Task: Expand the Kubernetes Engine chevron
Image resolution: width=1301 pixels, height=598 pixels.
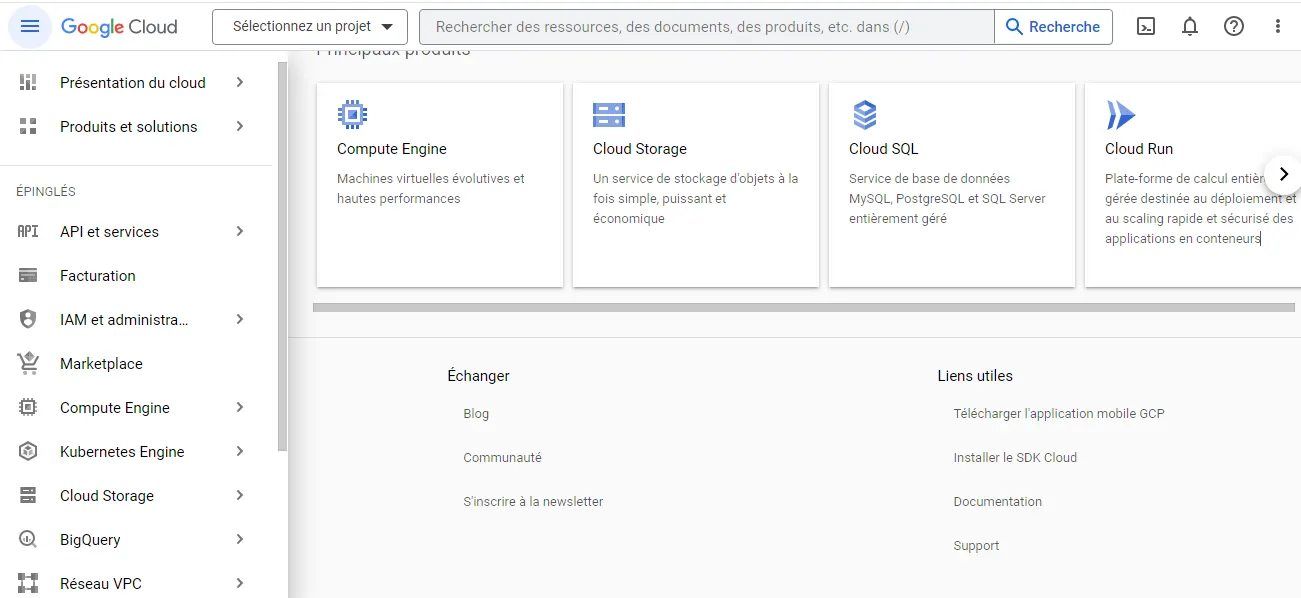Action: click(x=240, y=452)
